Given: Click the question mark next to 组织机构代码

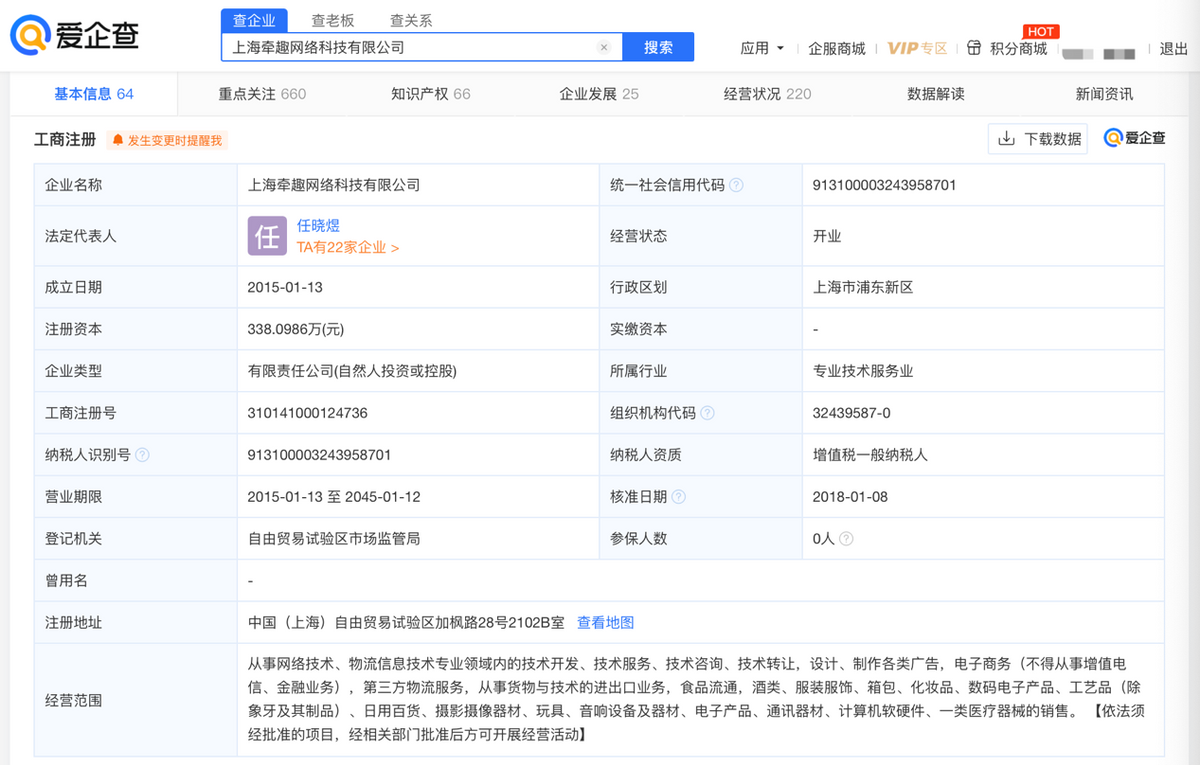Looking at the screenshot, I should (709, 412).
